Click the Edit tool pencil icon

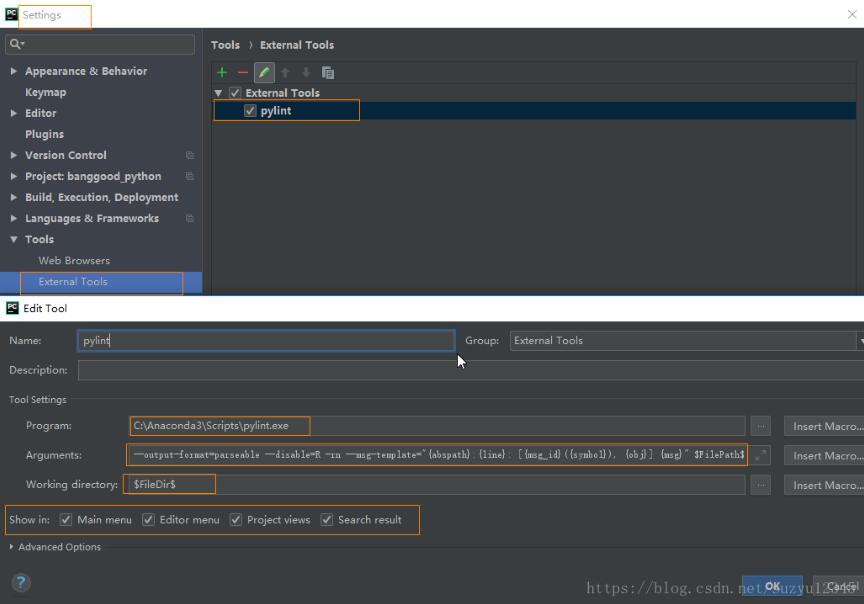tap(264, 72)
